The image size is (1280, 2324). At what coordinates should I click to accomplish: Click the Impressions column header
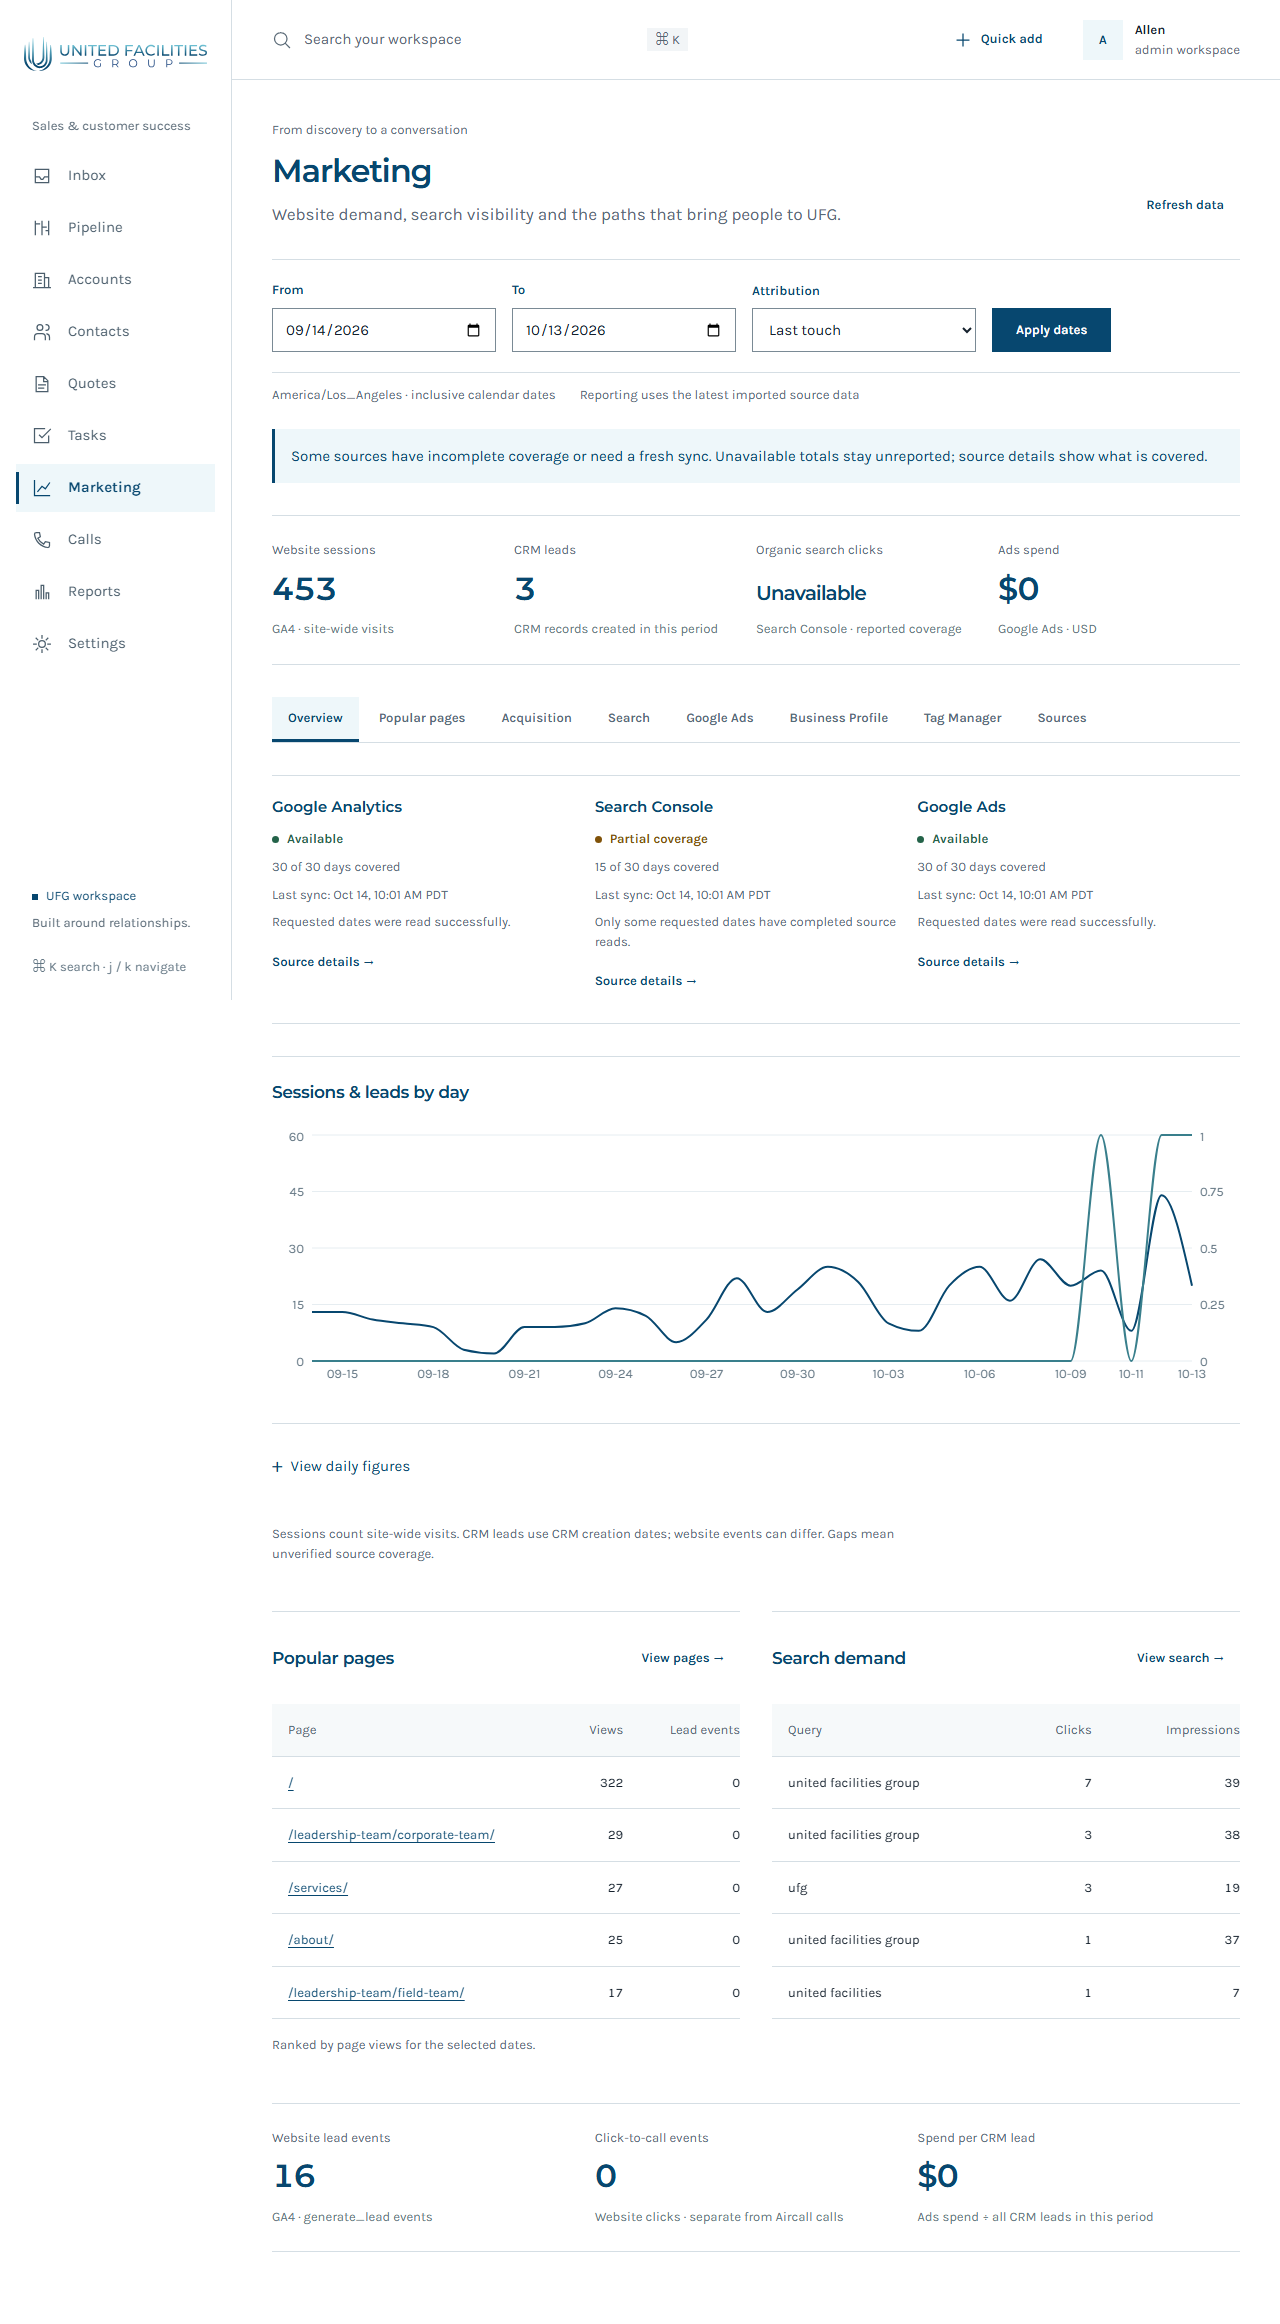coord(1202,1730)
